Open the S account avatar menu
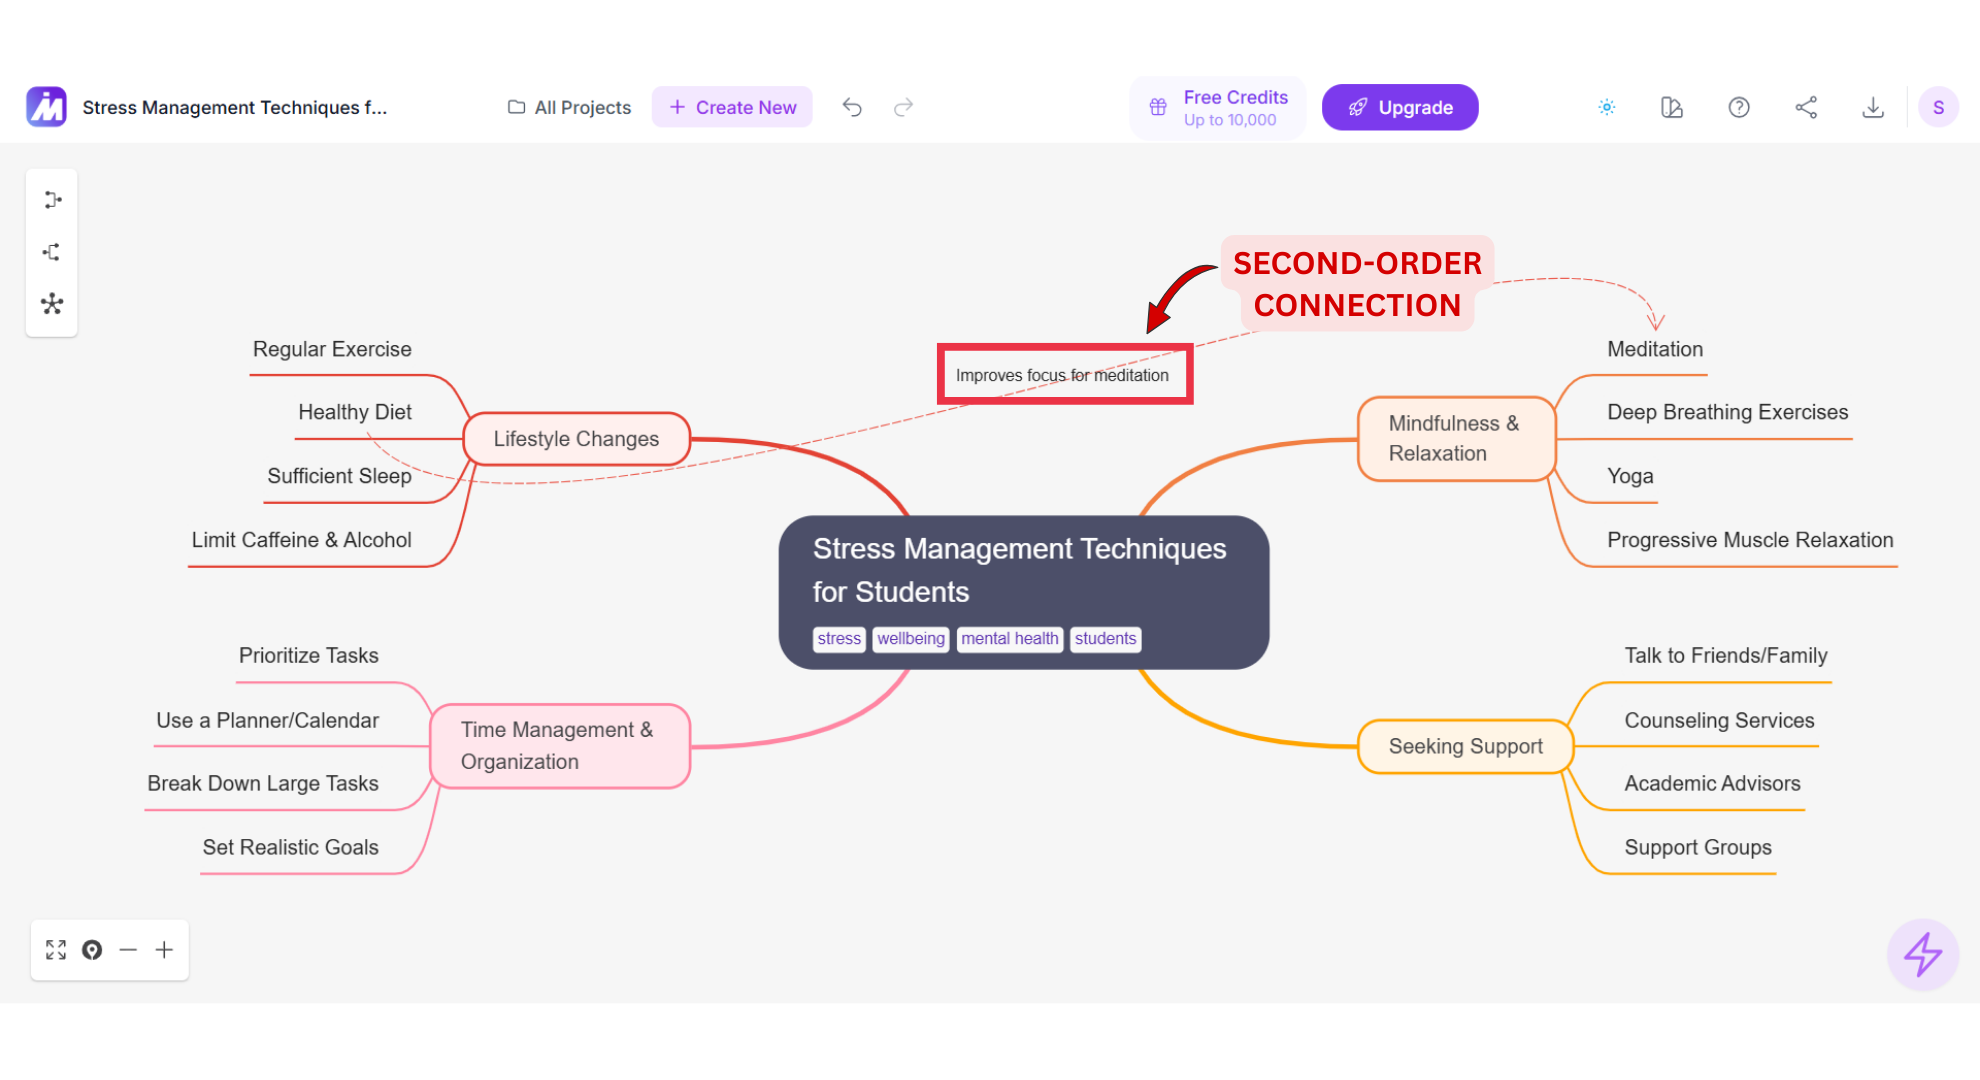1980x1080 pixels. pos(1939,107)
